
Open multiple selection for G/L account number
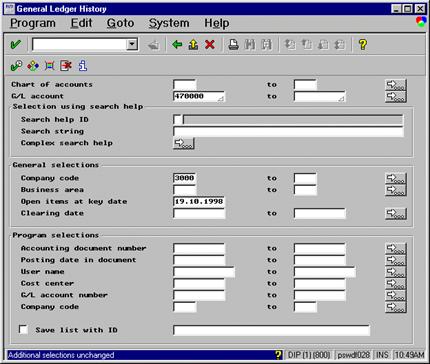point(396,295)
